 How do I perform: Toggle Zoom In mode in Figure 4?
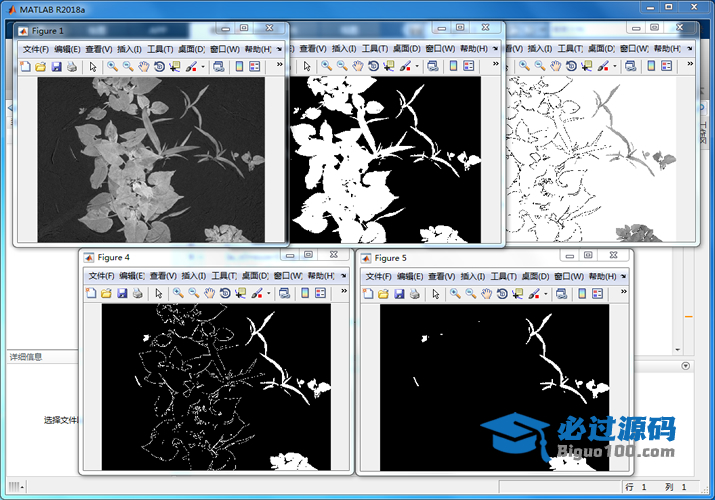pyautogui.click(x=178, y=293)
